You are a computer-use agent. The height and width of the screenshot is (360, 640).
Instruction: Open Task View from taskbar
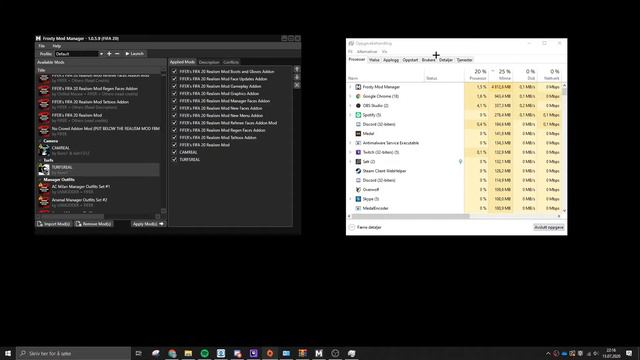138,353
